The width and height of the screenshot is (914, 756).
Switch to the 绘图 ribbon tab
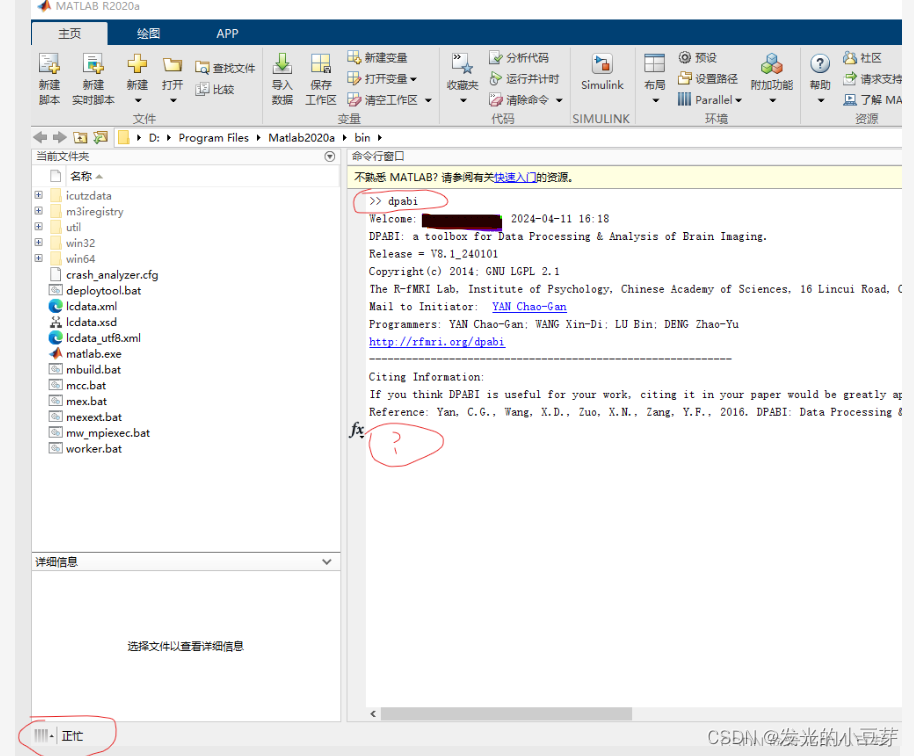click(147, 32)
